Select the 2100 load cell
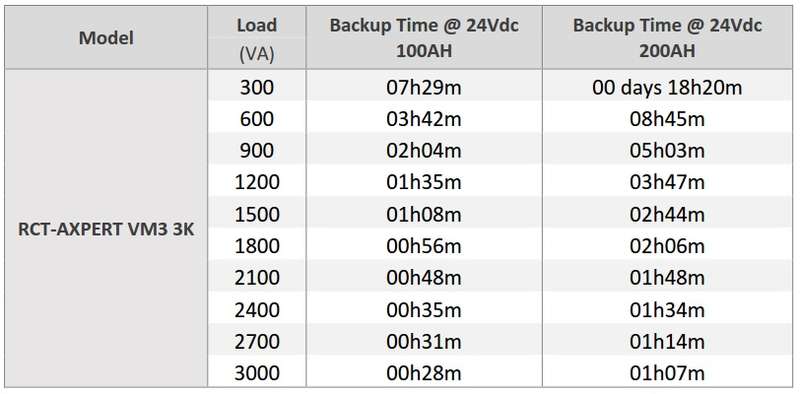The image size is (800, 394). 257,277
